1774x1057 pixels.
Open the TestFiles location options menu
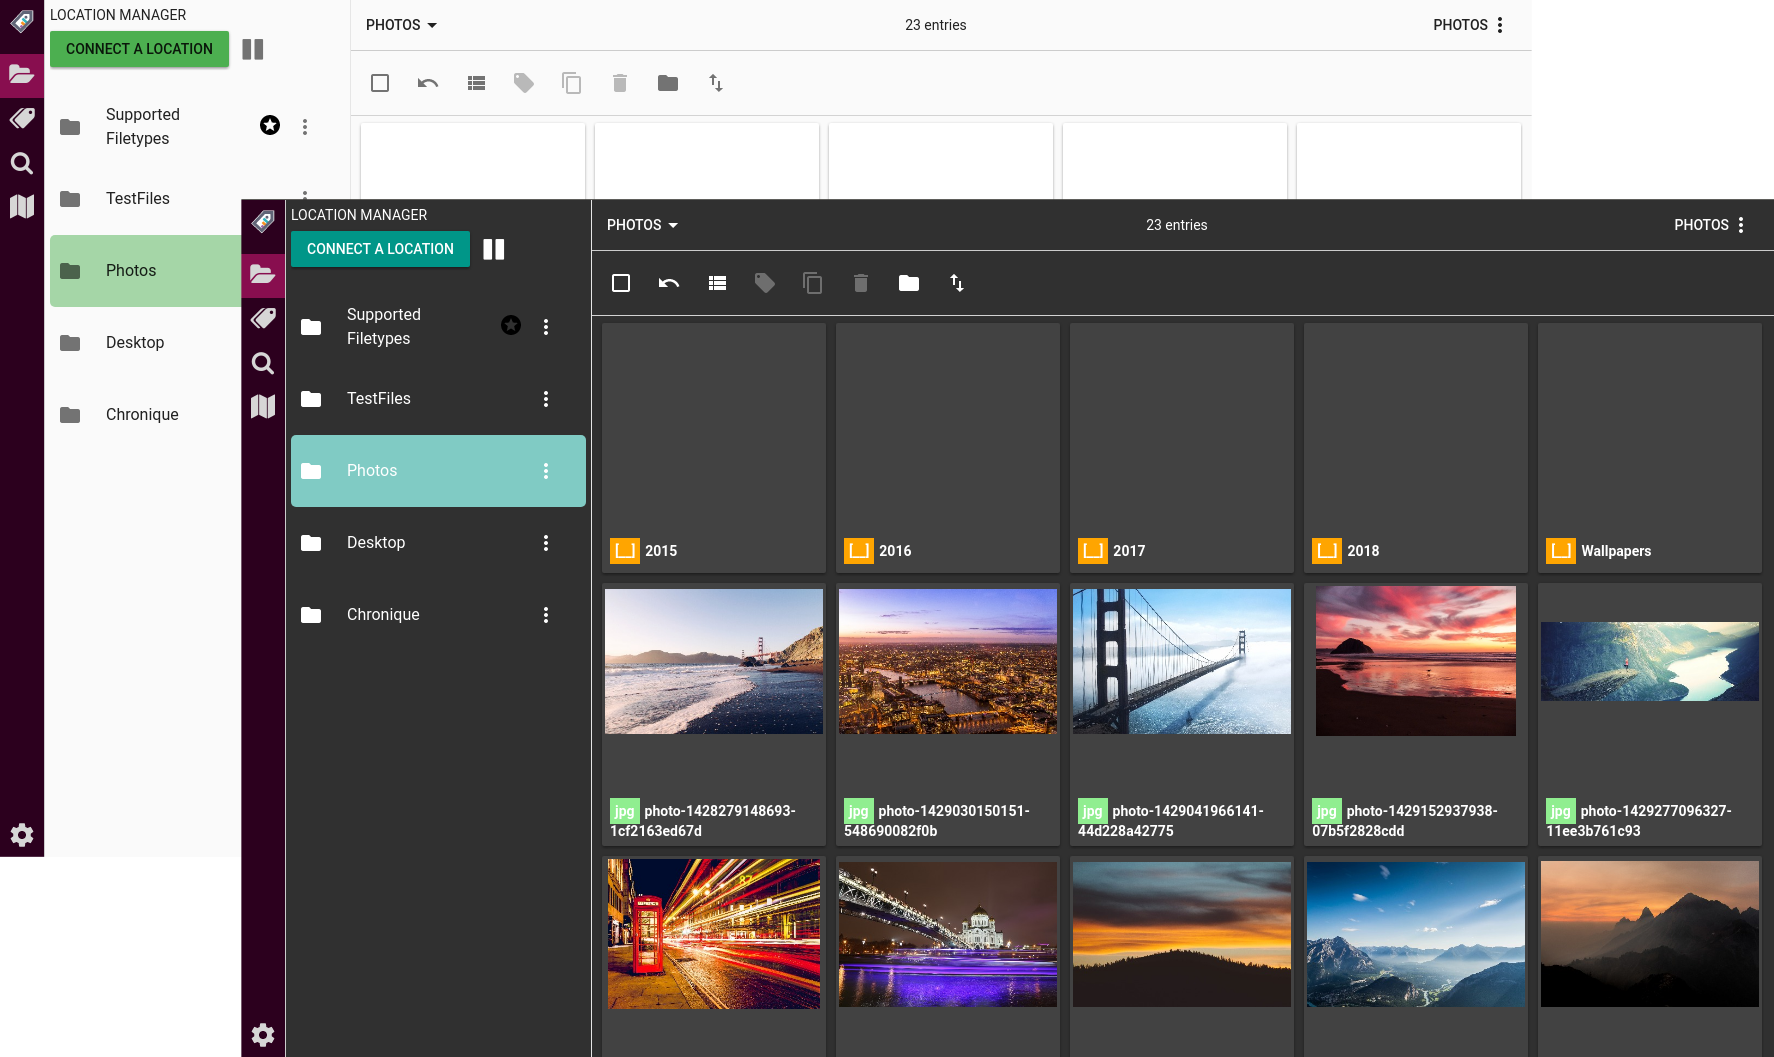(x=546, y=399)
